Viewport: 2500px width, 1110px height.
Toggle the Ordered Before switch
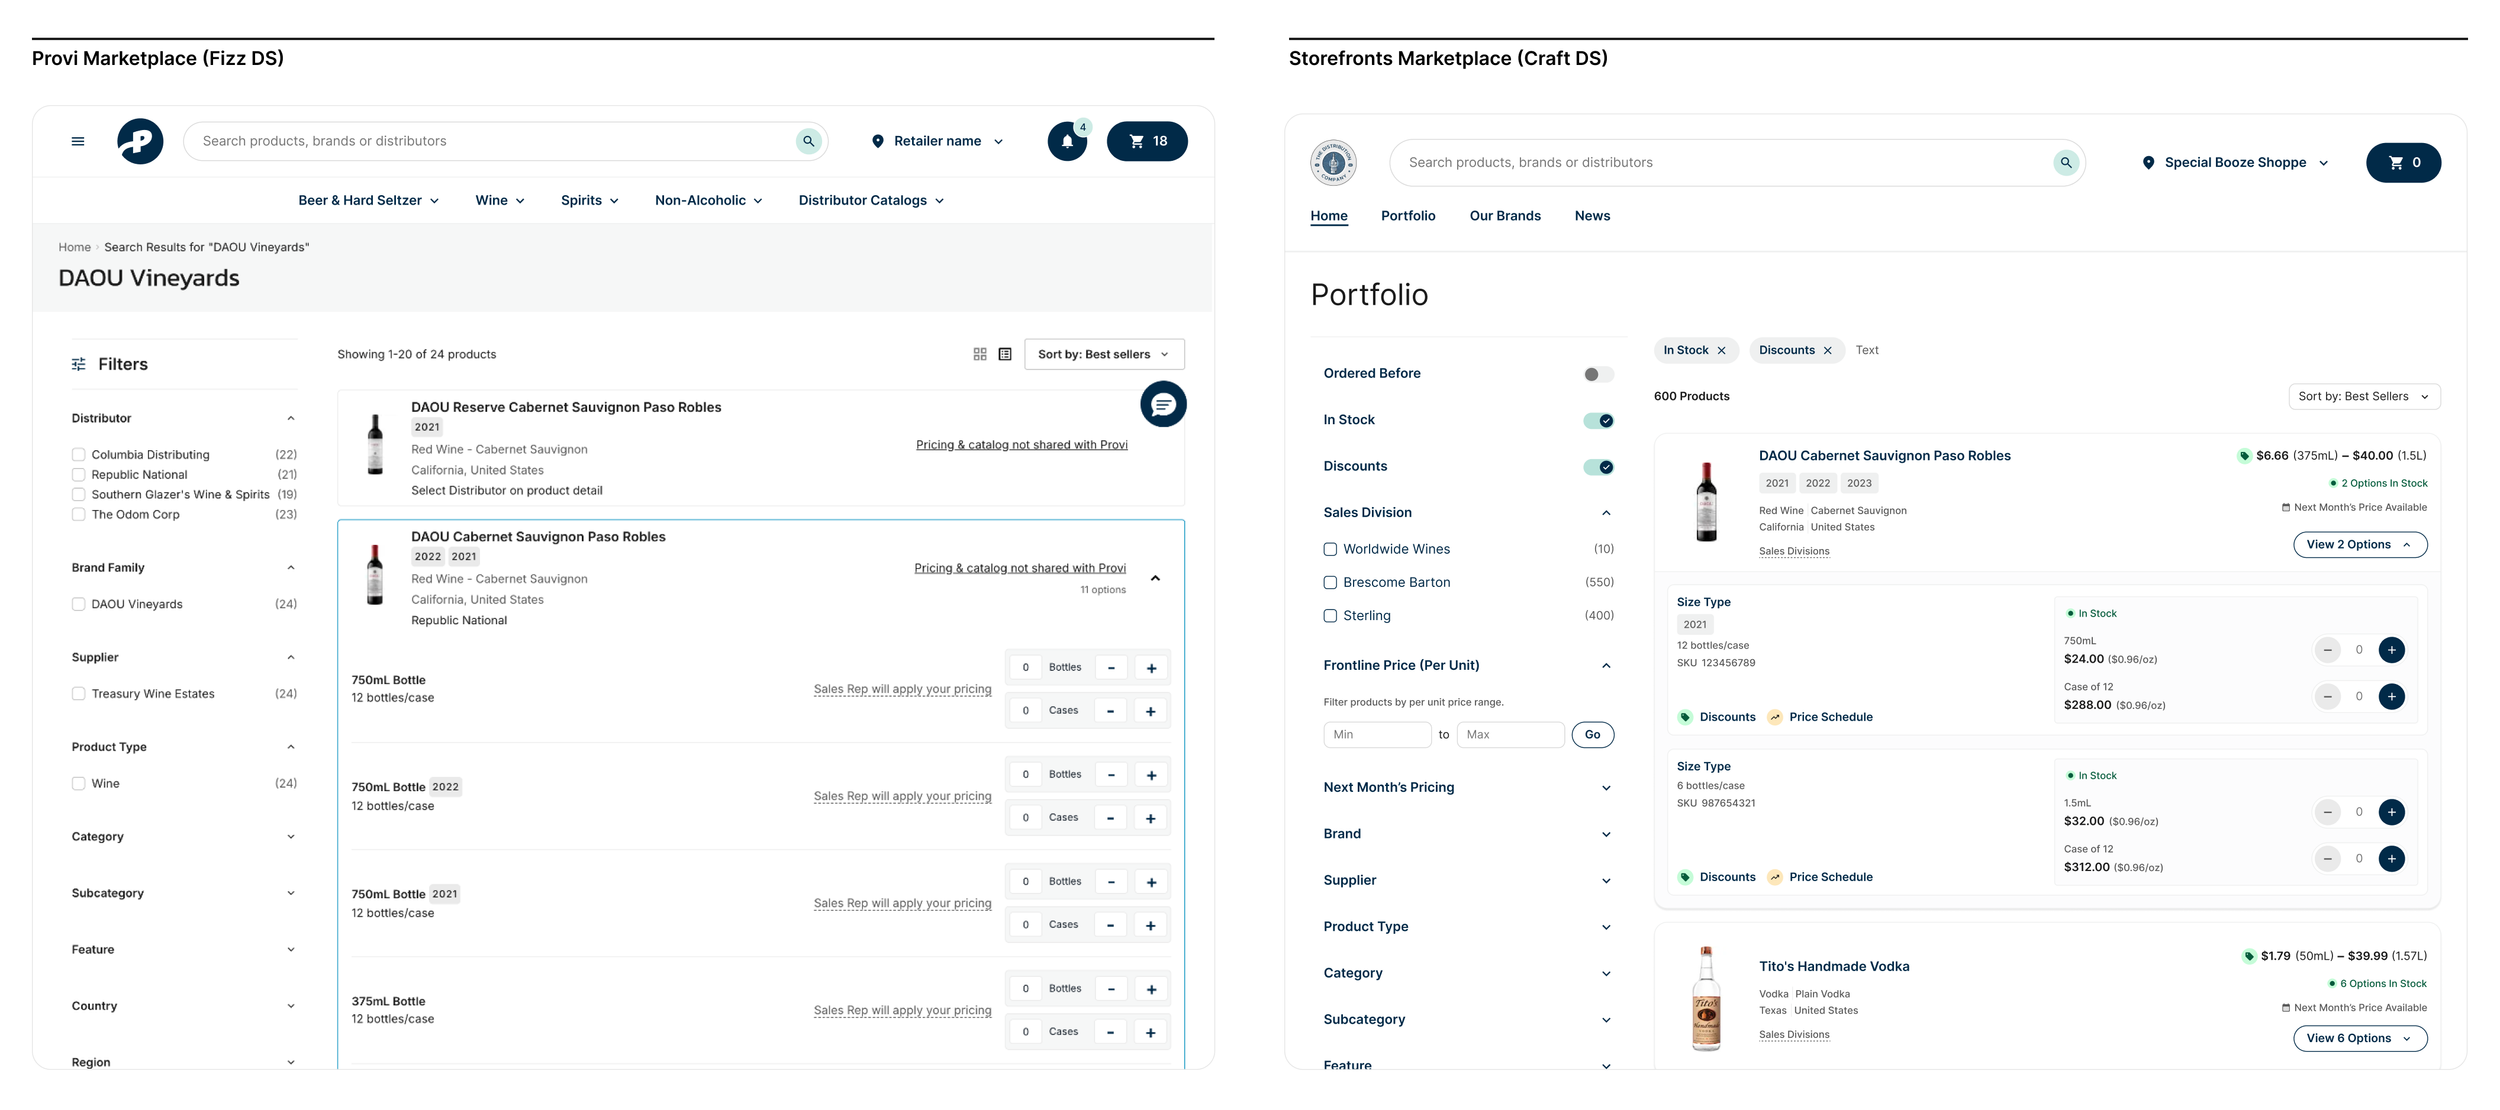1598,374
